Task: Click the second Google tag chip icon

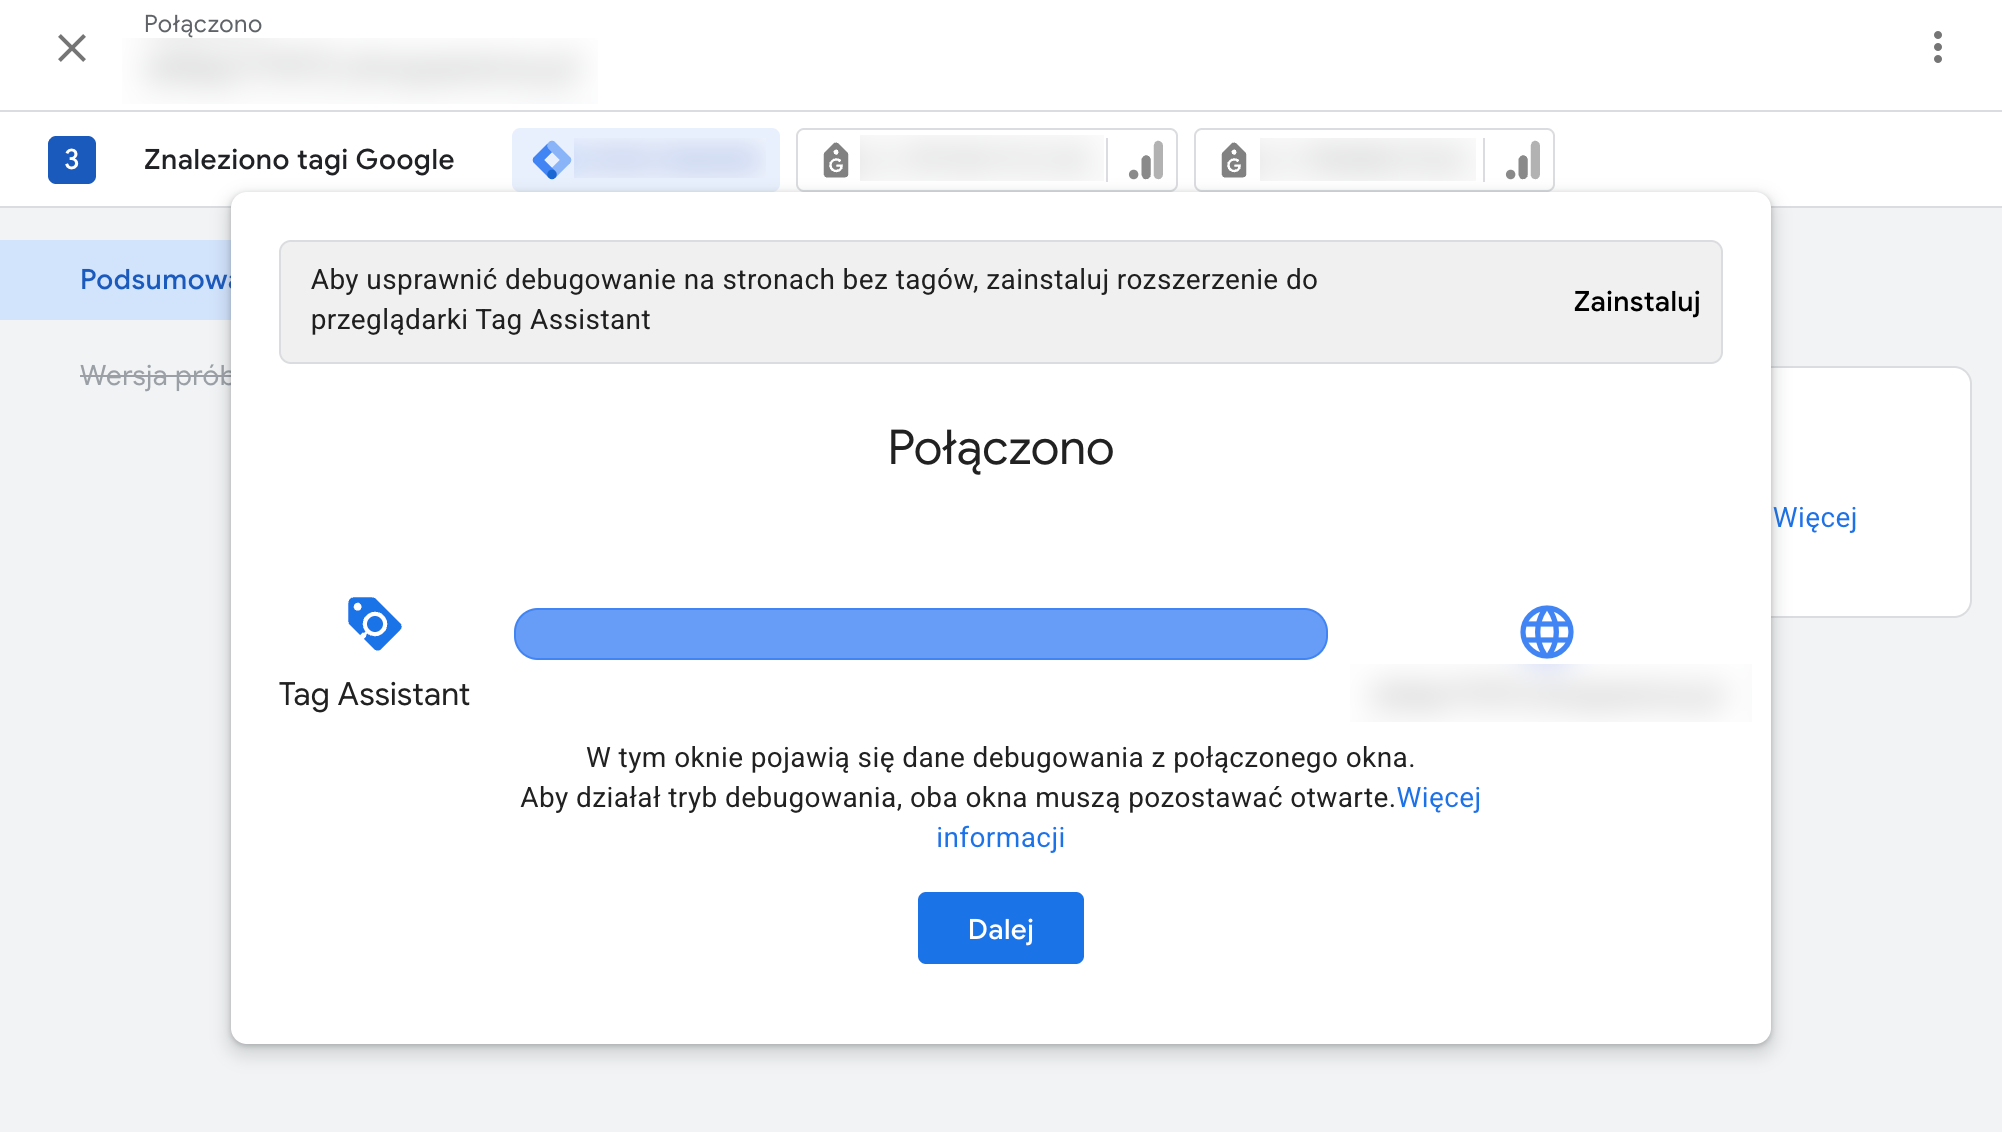Action: click(x=1234, y=159)
